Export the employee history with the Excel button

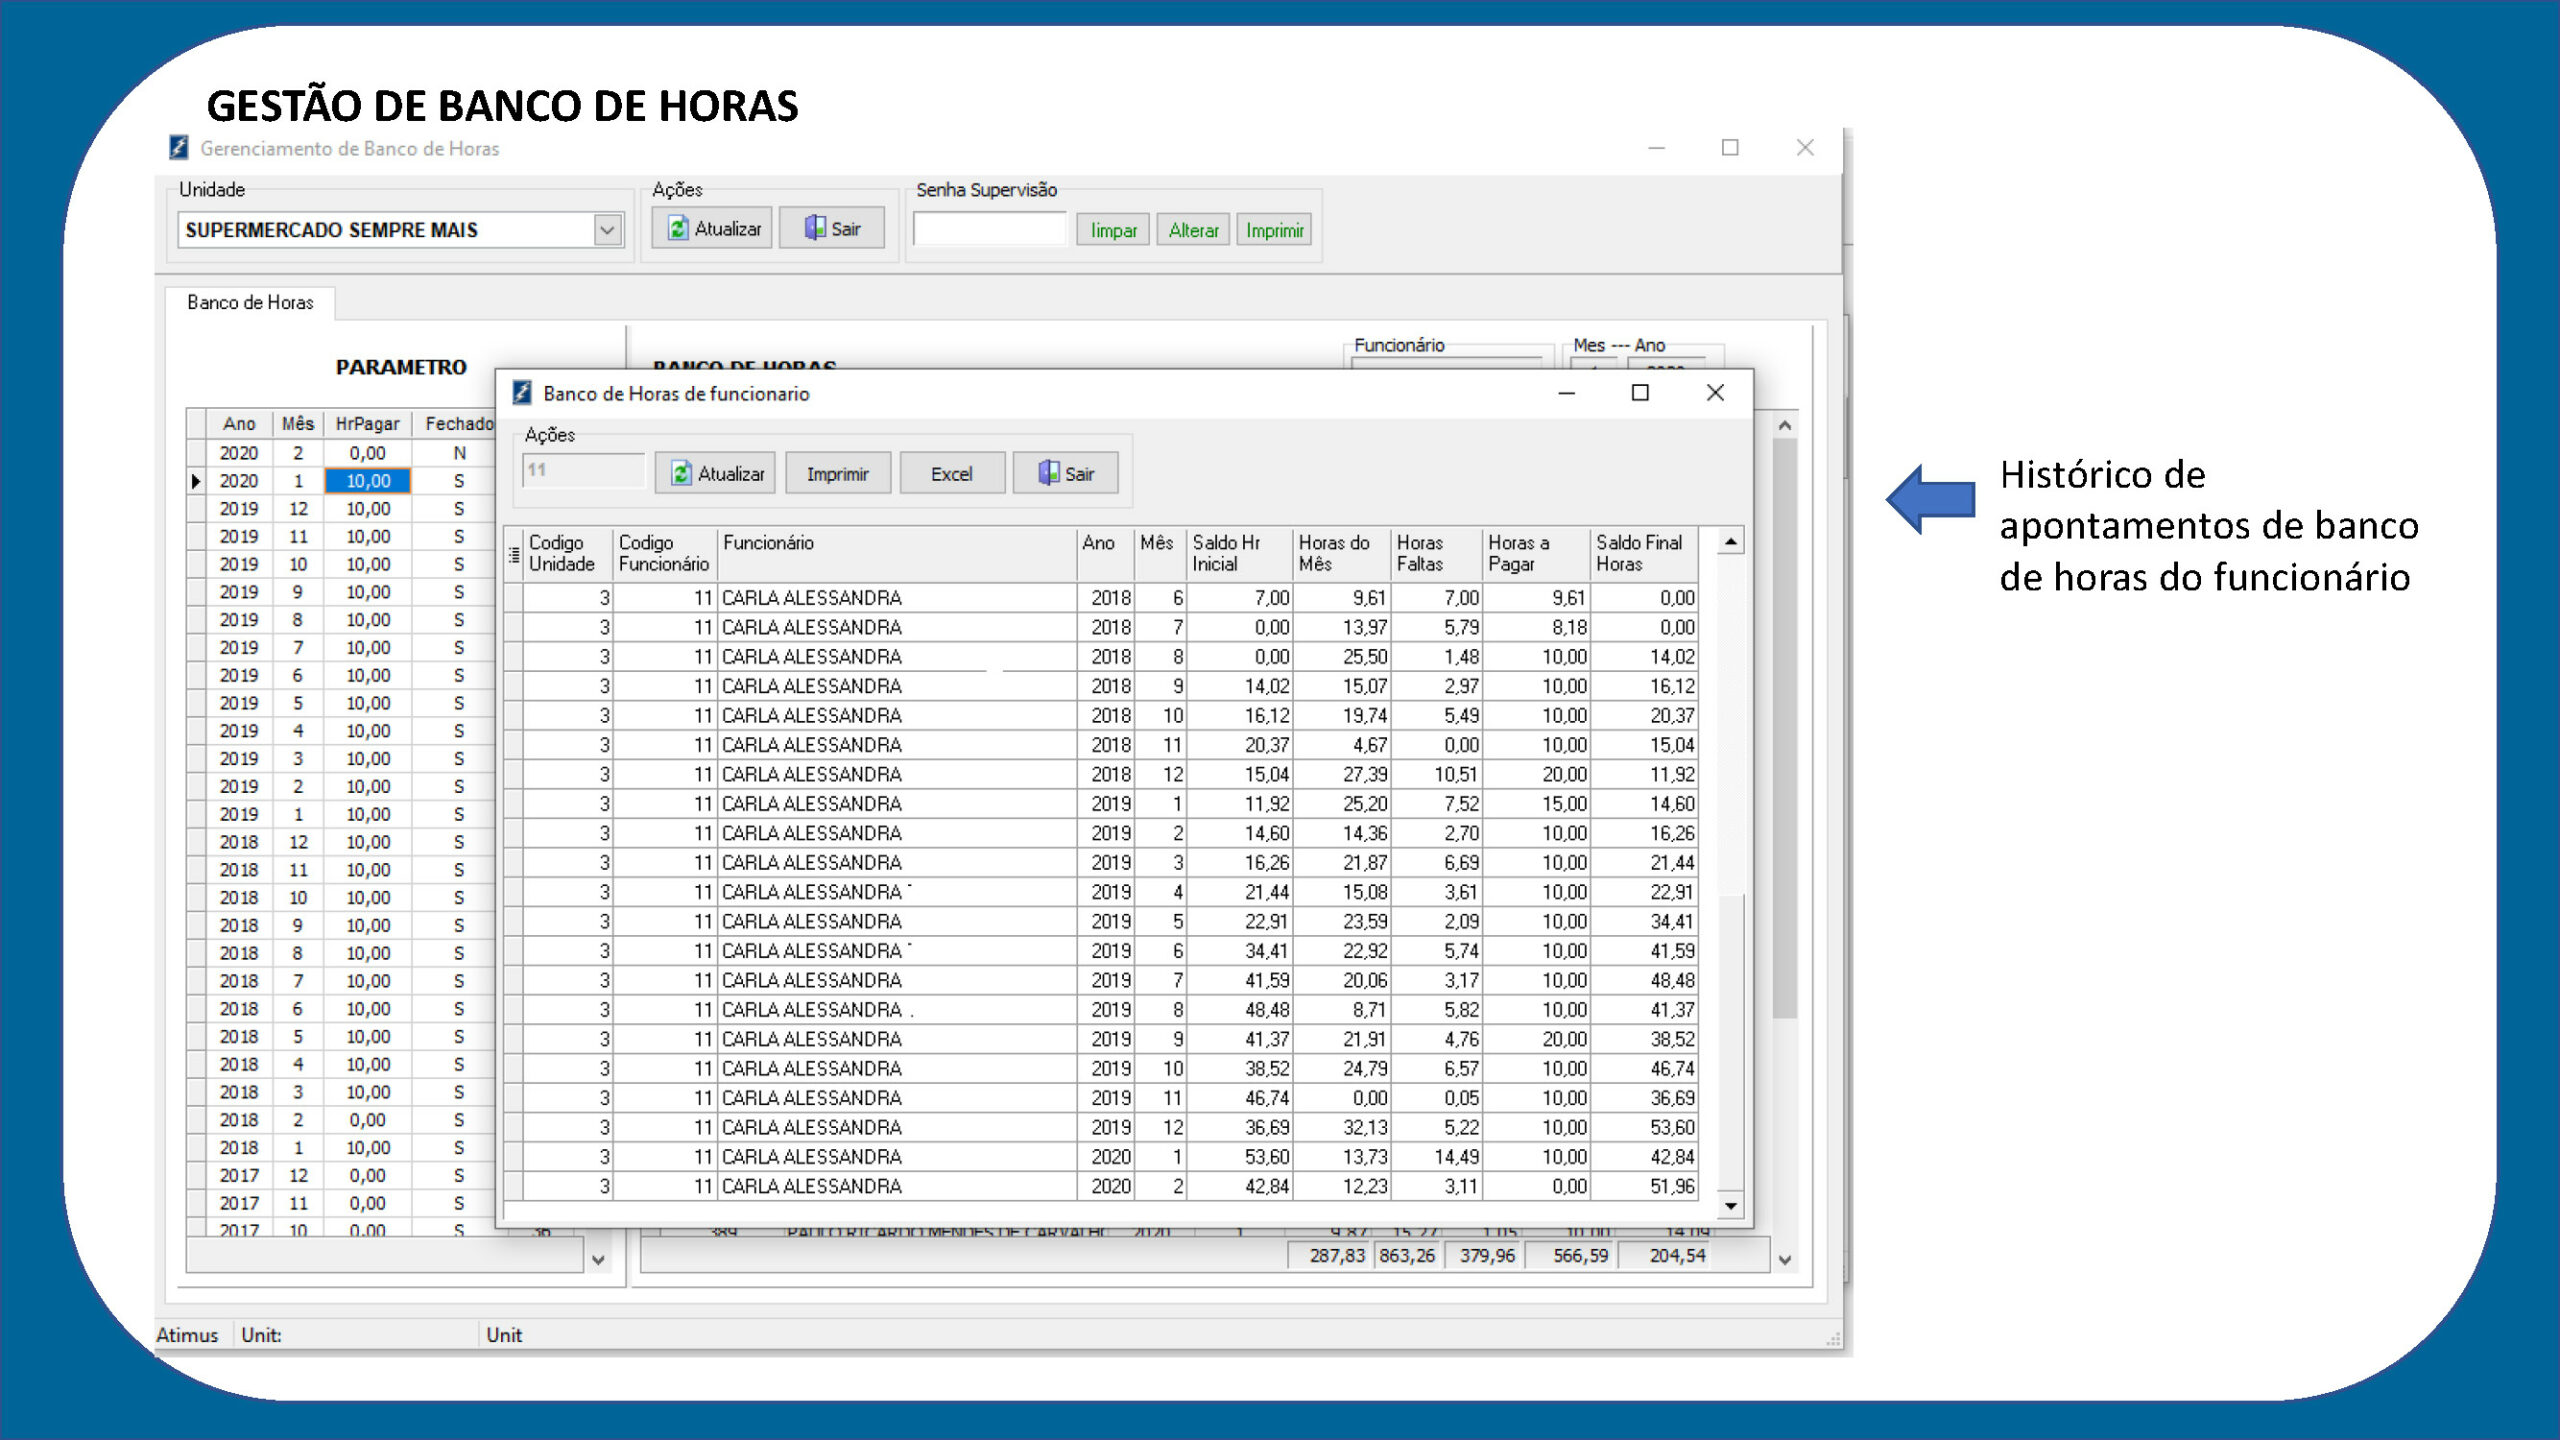952,474
